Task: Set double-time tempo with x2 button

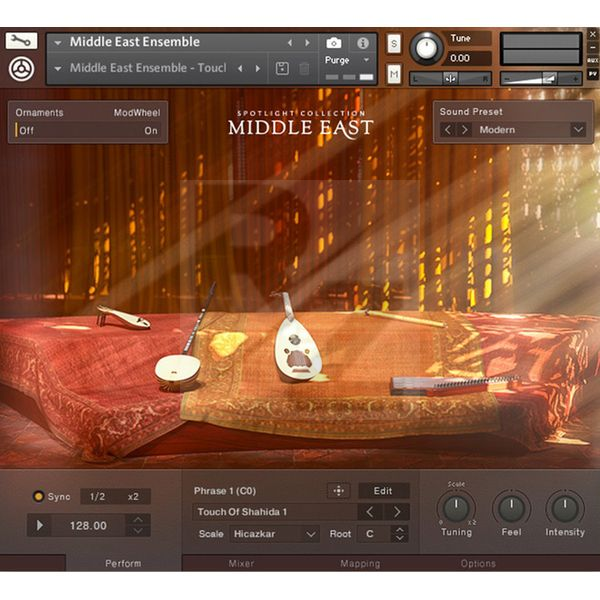Action: (133, 496)
